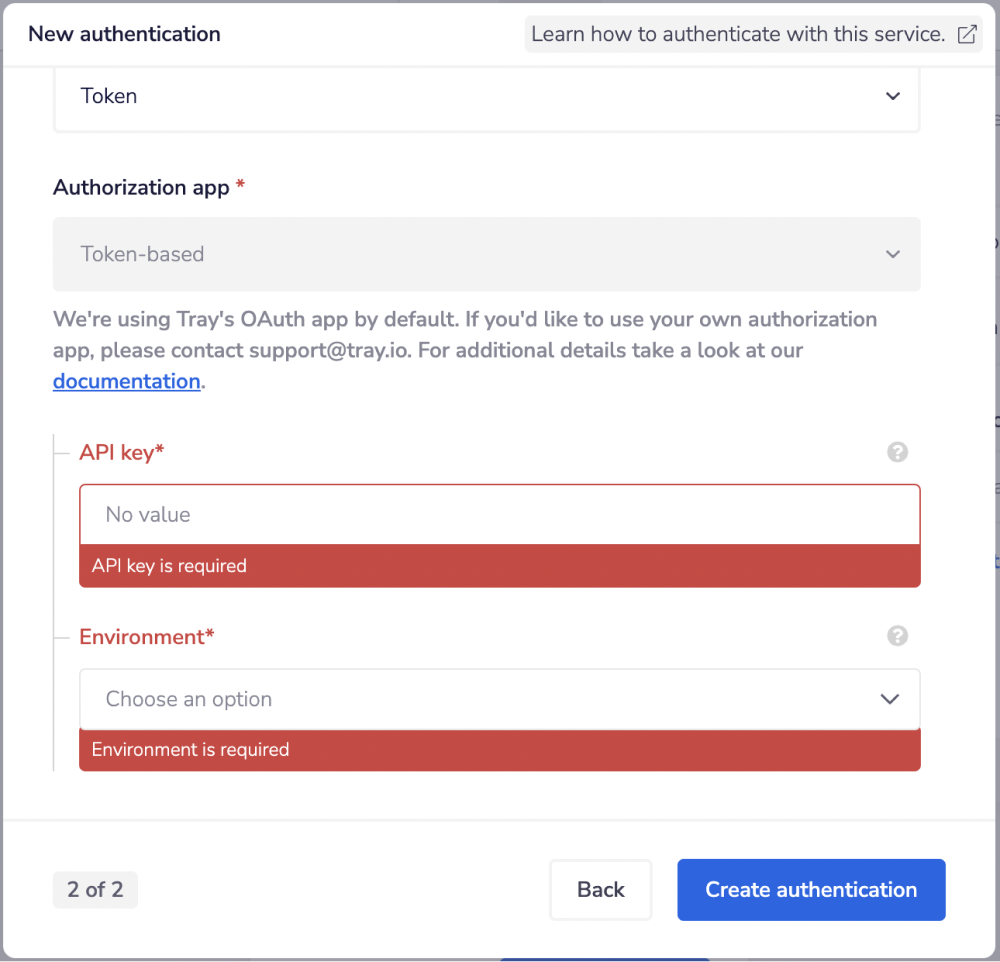Open the documentation link
The width and height of the screenshot is (1000, 962).
click(x=126, y=381)
